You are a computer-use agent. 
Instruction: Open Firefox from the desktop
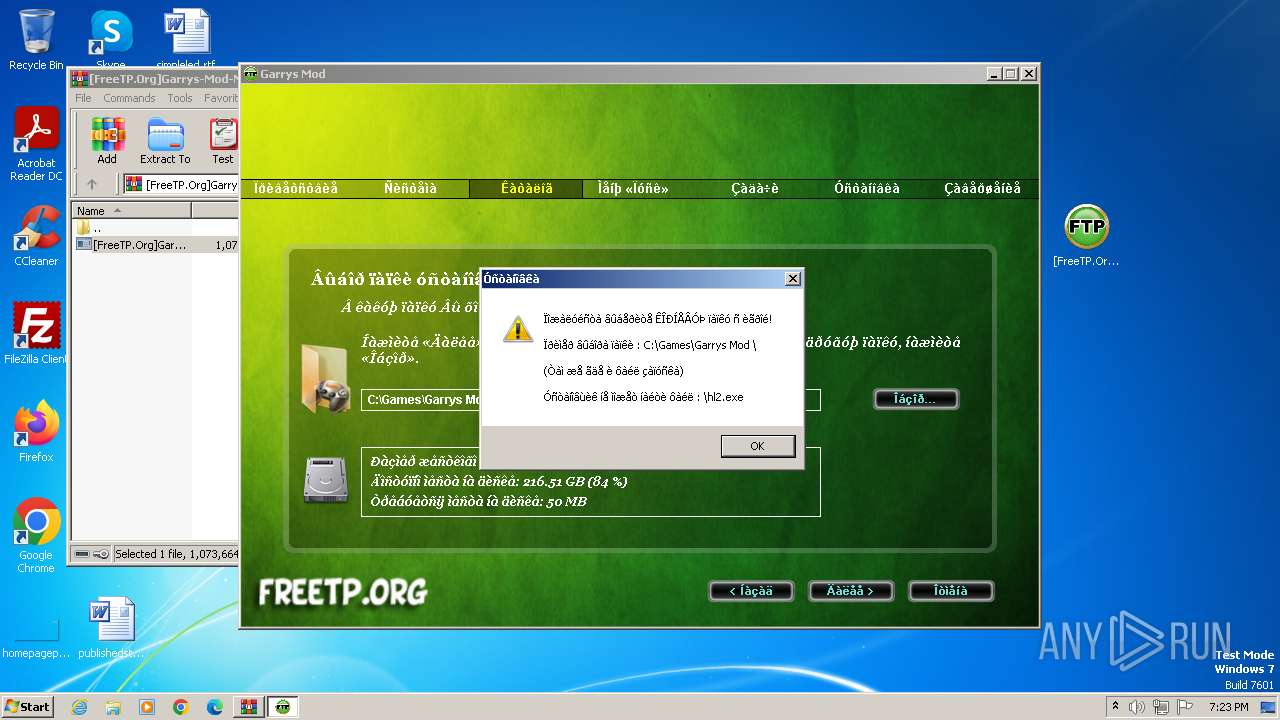click(x=36, y=431)
